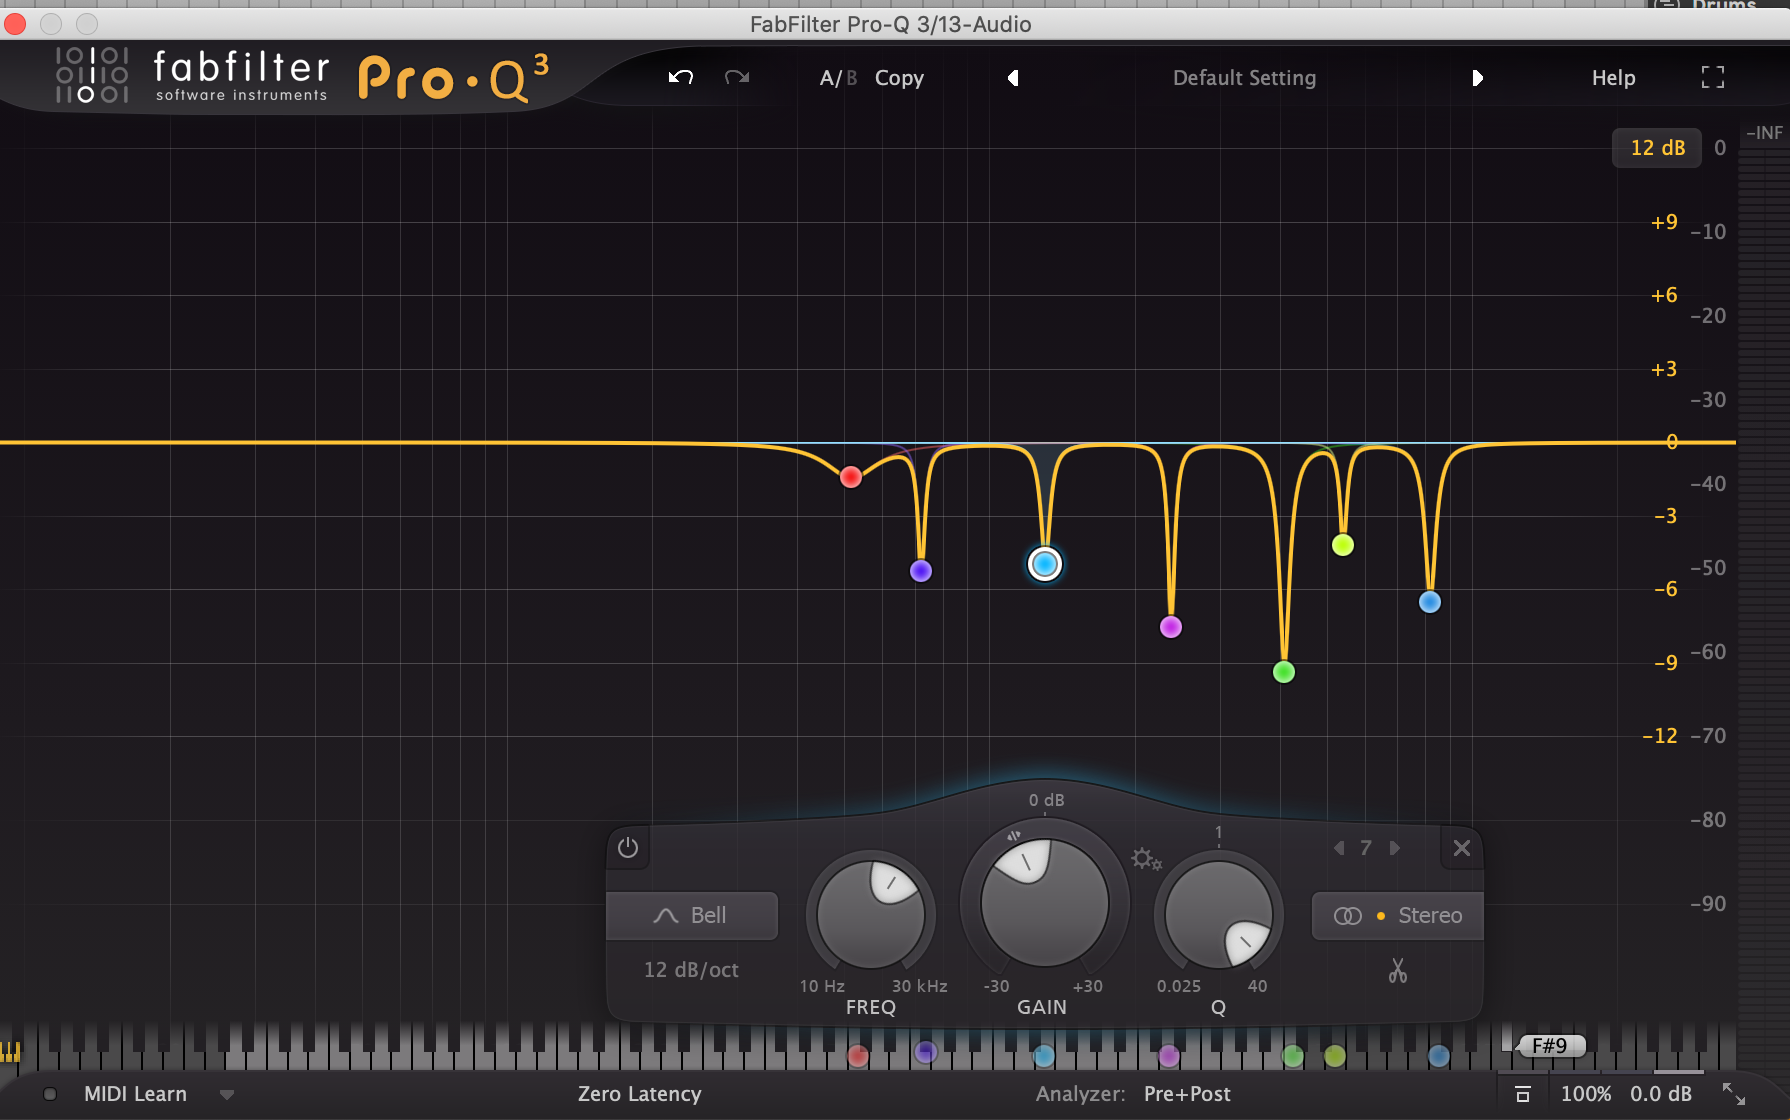Click the redo arrow icon
Screen dimensions: 1790x1120
[737, 77]
